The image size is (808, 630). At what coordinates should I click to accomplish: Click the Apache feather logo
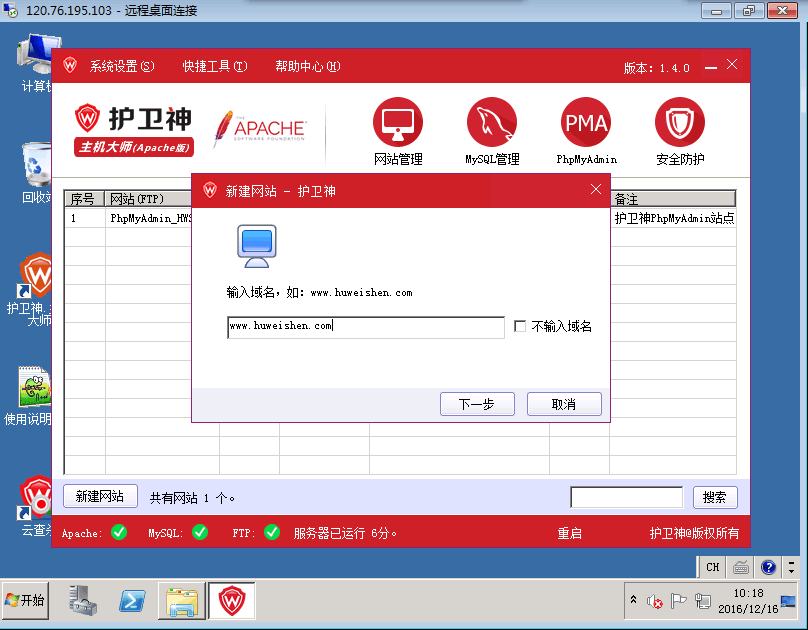[260, 128]
